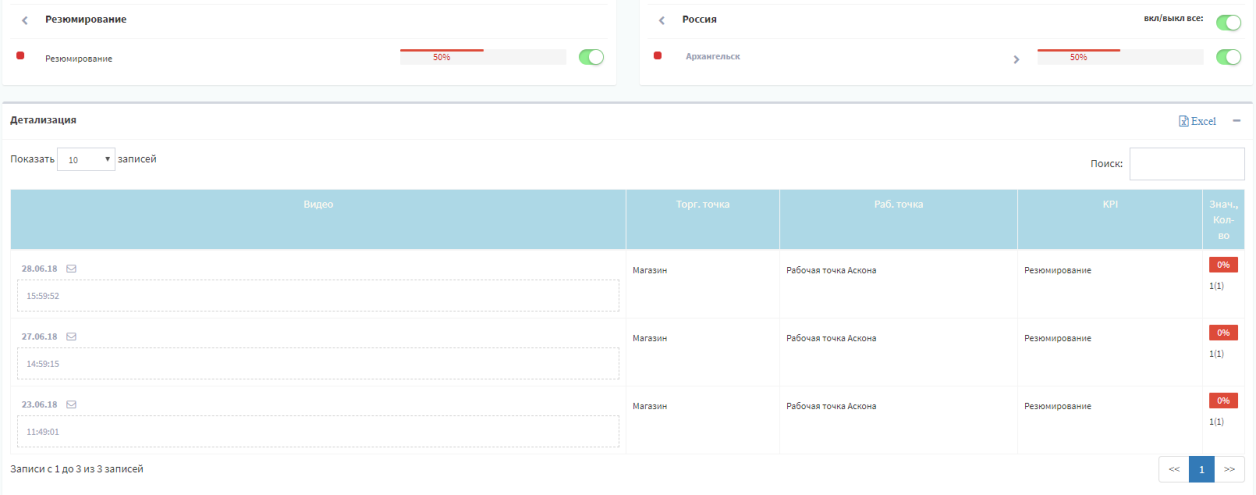1256x495 pixels.
Task: Click the red square marker beside Архангельск
Action: (657, 56)
